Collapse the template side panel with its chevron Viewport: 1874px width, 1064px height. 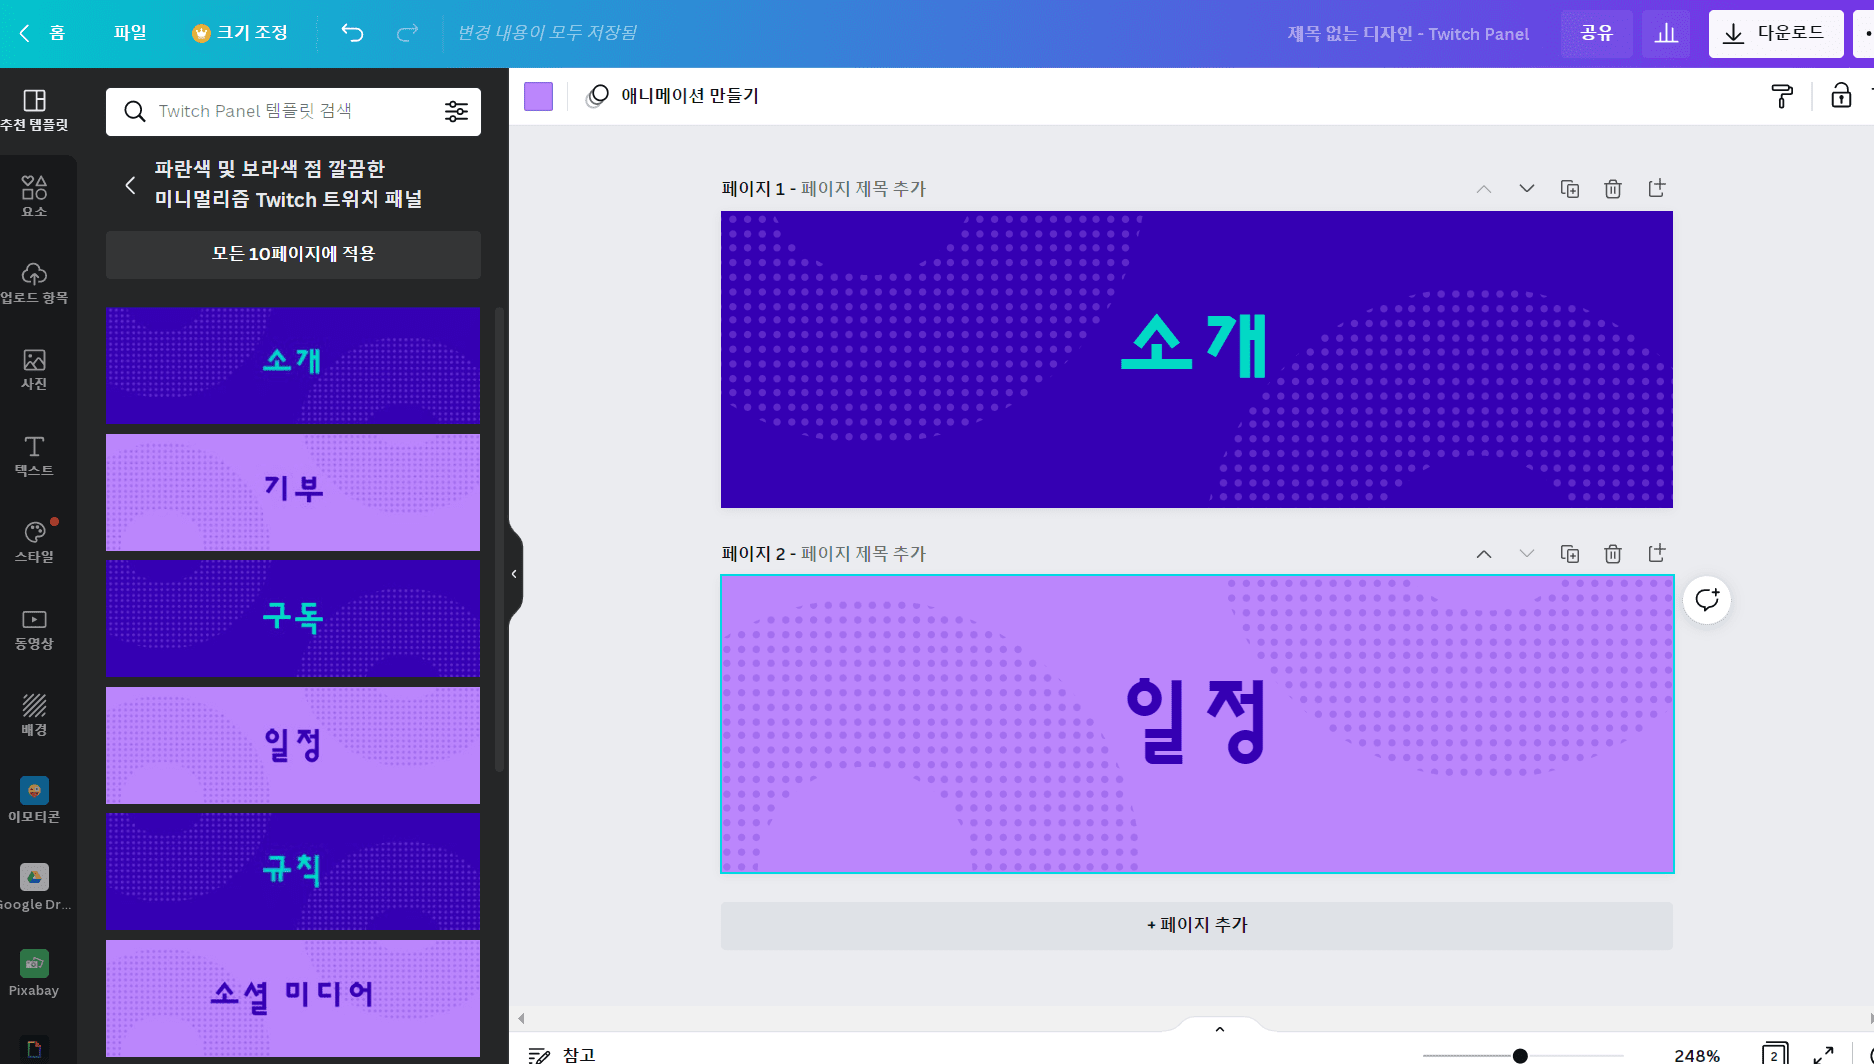click(x=515, y=573)
